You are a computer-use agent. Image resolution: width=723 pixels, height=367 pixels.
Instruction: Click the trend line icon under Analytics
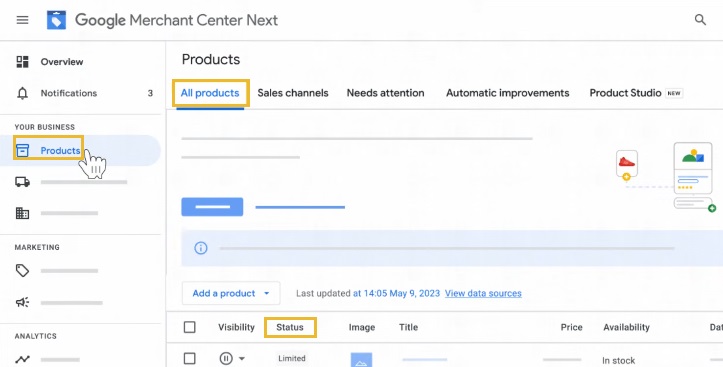pyautogui.click(x=22, y=359)
